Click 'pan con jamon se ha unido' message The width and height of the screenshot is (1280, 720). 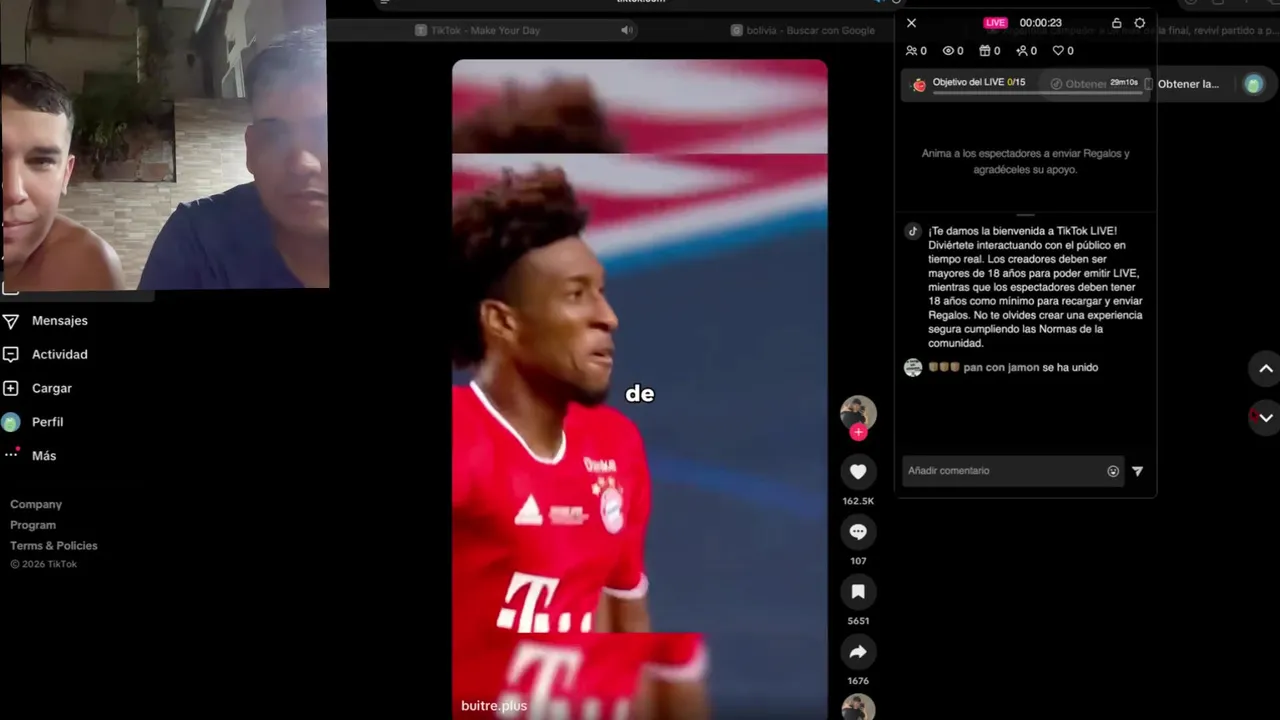point(1012,368)
